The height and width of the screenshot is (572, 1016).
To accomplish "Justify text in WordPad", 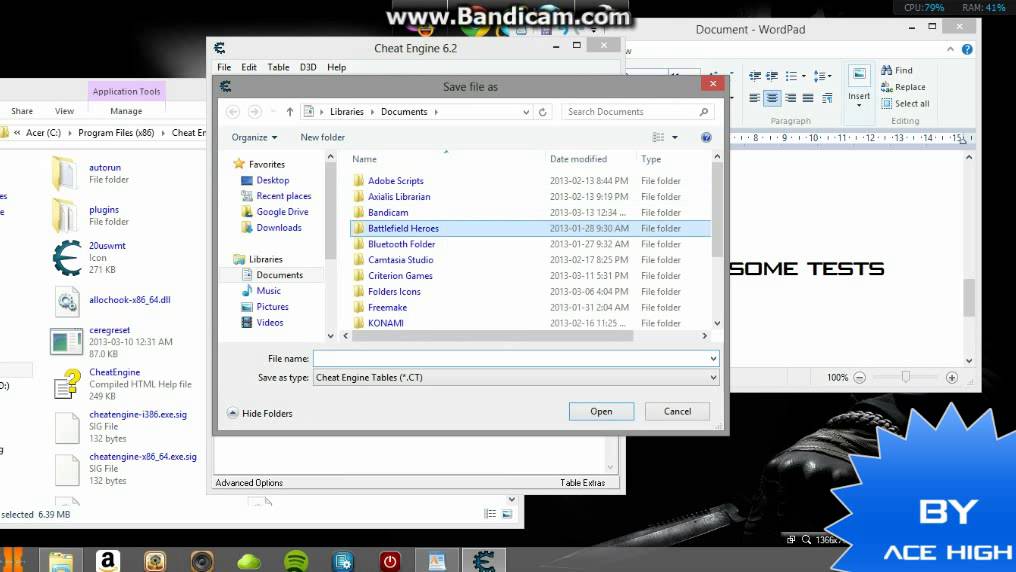I will tap(808, 98).
